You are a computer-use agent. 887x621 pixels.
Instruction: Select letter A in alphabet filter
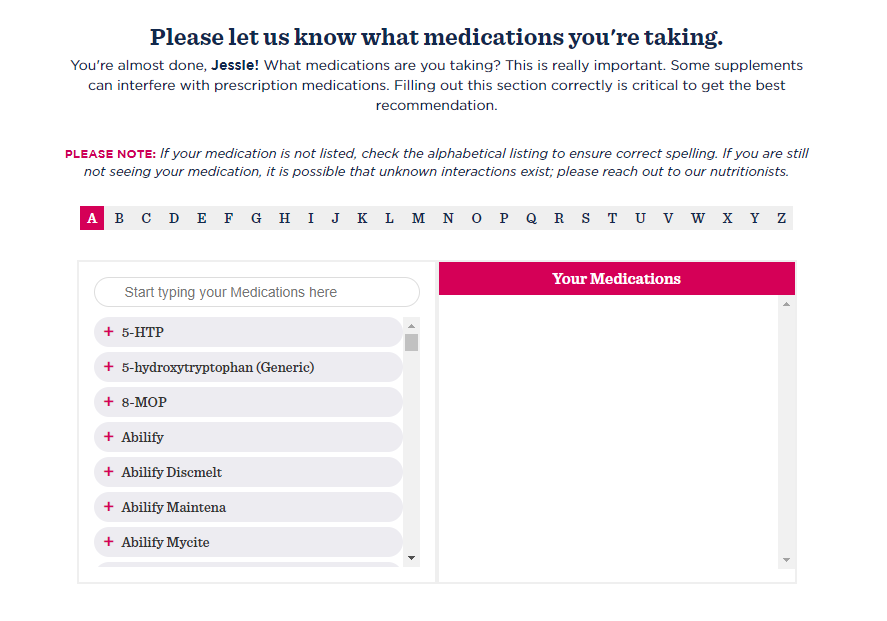[92, 218]
